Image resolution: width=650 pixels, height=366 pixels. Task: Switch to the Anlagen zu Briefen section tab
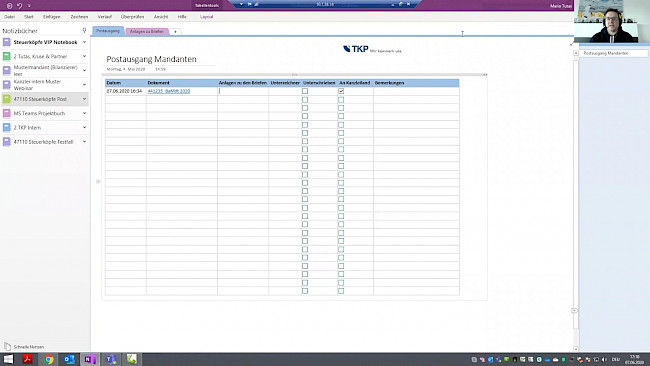(x=147, y=32)
